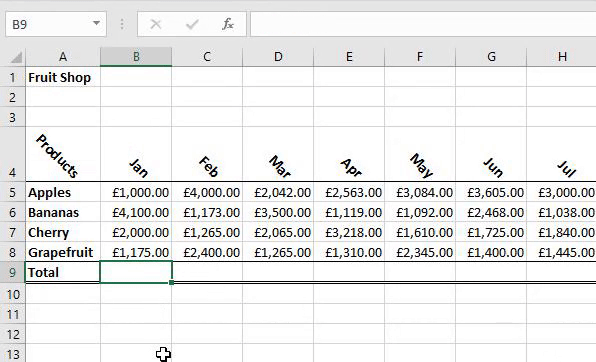Select Grapefruit May value £2,345.00
Image resolution: width=596 pixels, height=362 pixels.
tap(420, 252)
